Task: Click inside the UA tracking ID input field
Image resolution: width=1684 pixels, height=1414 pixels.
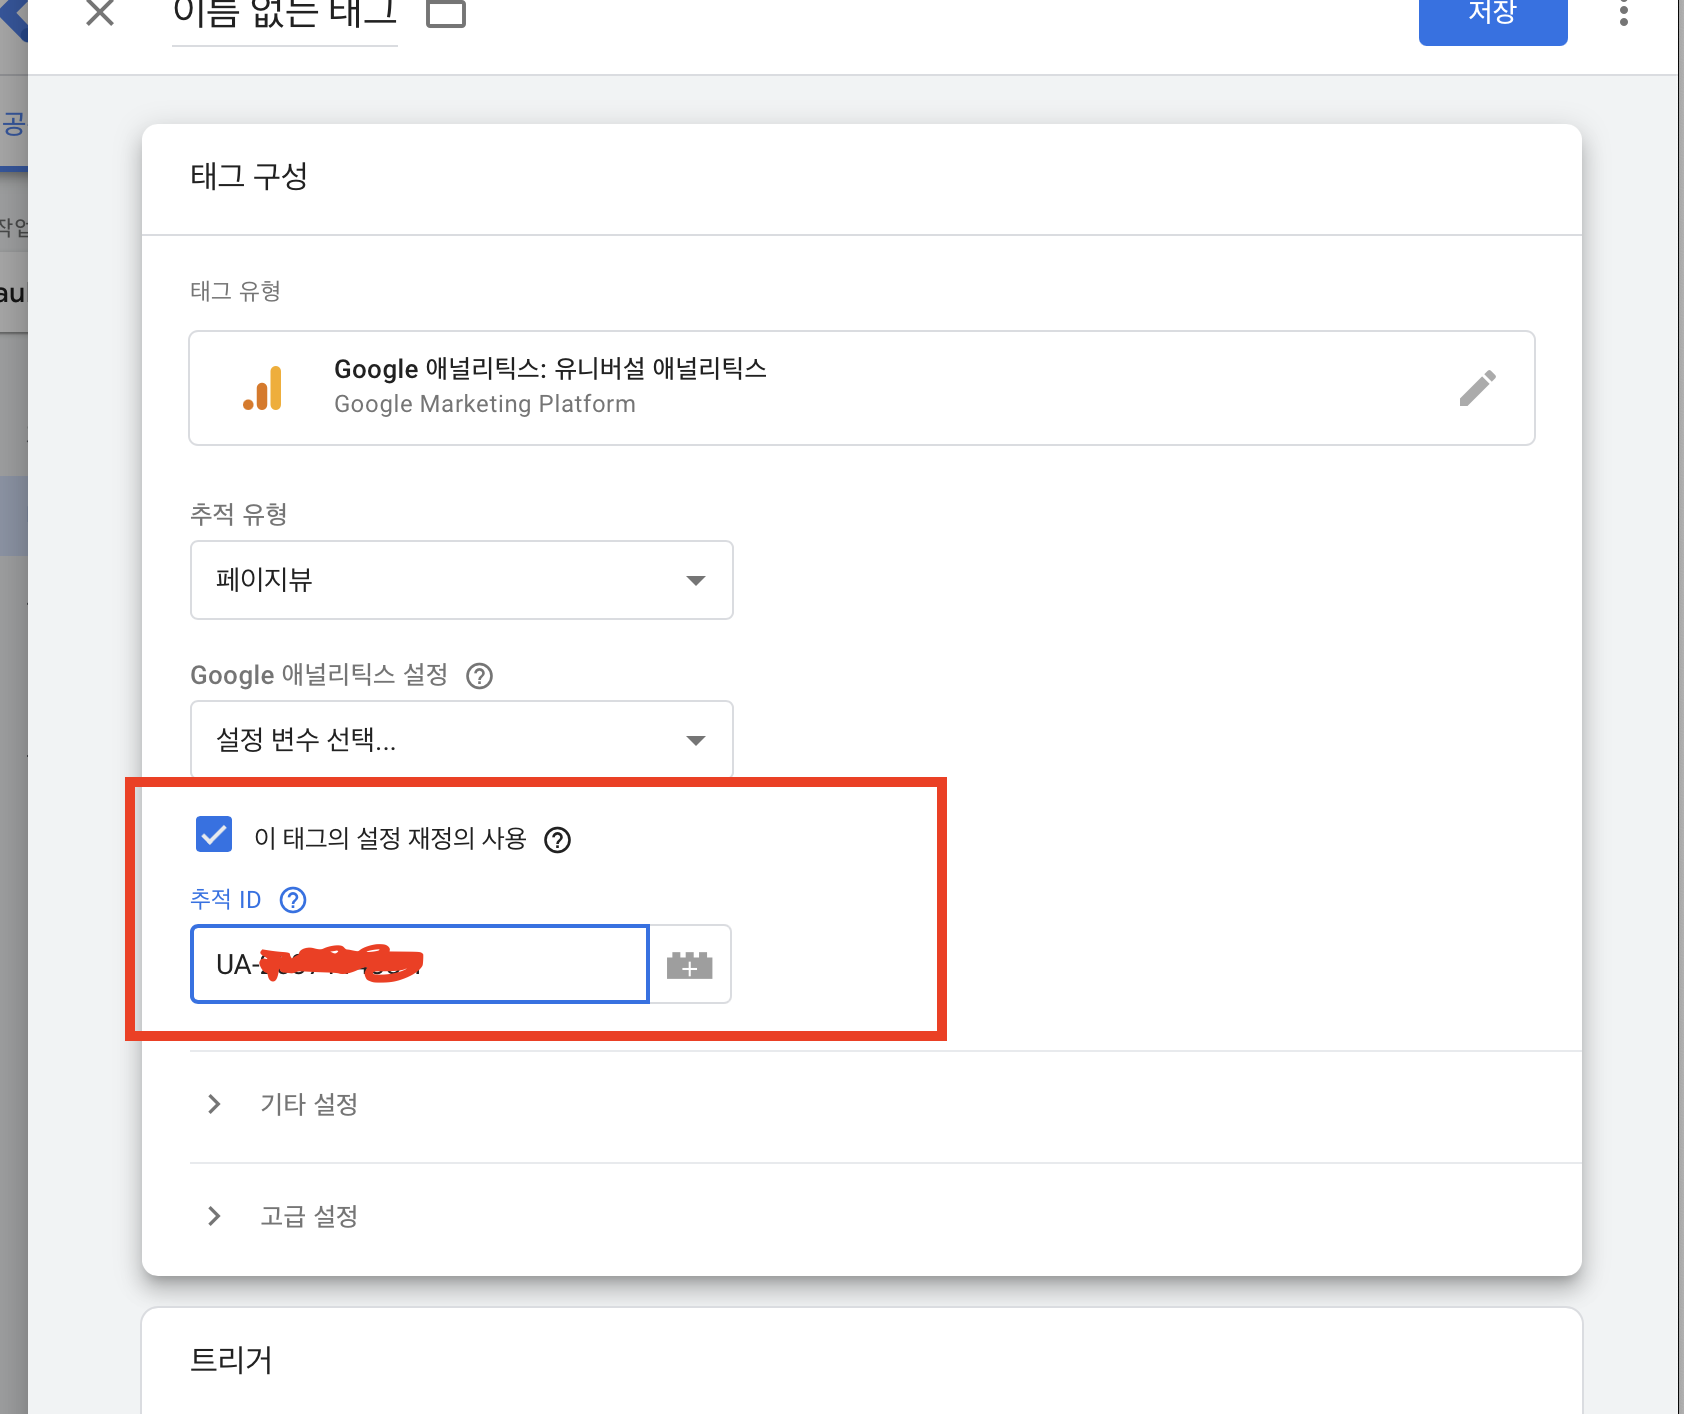Action: tap(419, 964)
